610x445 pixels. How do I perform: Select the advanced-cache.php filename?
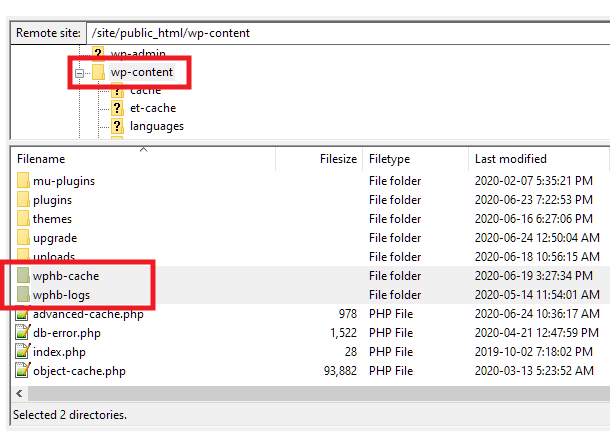(88, 314)
